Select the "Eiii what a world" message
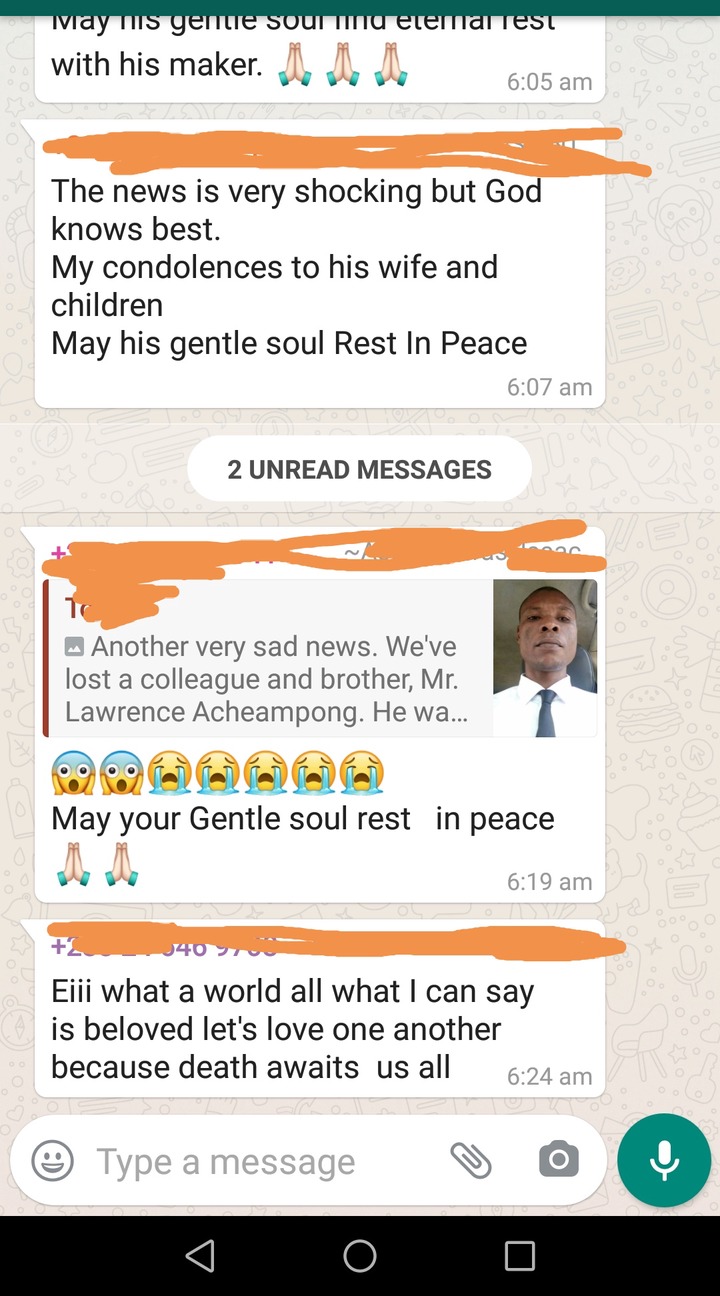Viewport: 720px width, 1296px height. tap(320, 1009)
